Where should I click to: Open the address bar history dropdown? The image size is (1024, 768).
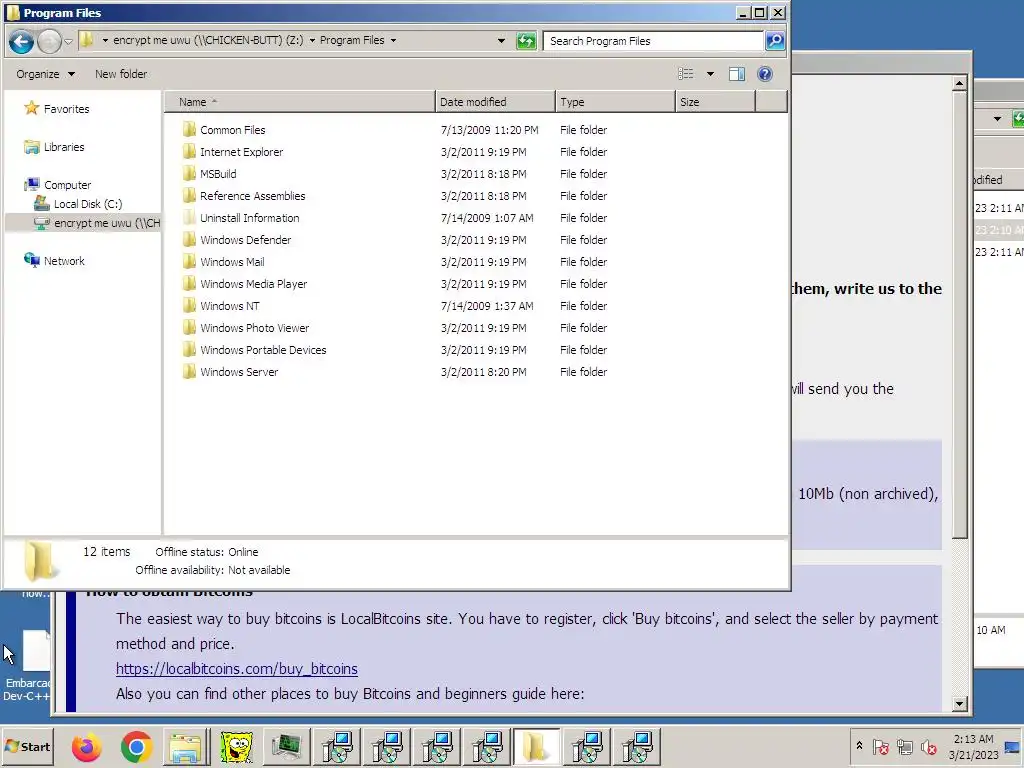501,40
